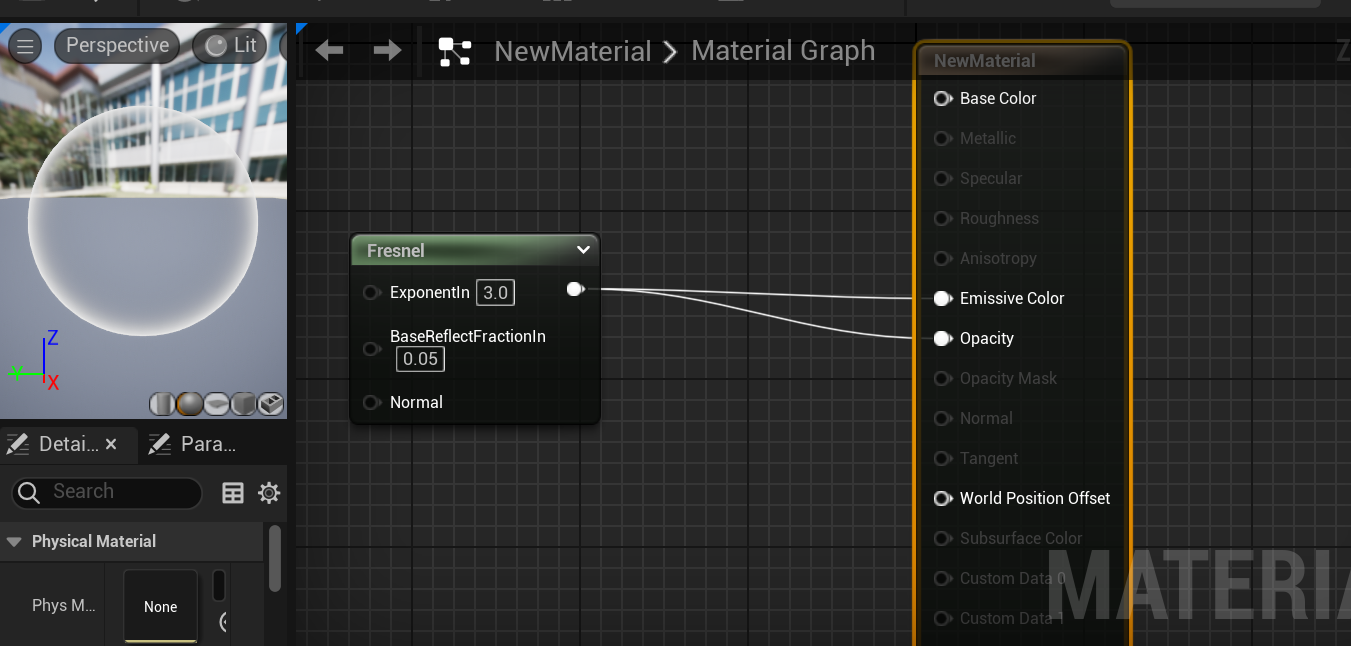Image resolution: width=1351 pixels, height=646 pixels.
Task: Toggle Details property matrix grid view
Action: click(x=233, y=493)
